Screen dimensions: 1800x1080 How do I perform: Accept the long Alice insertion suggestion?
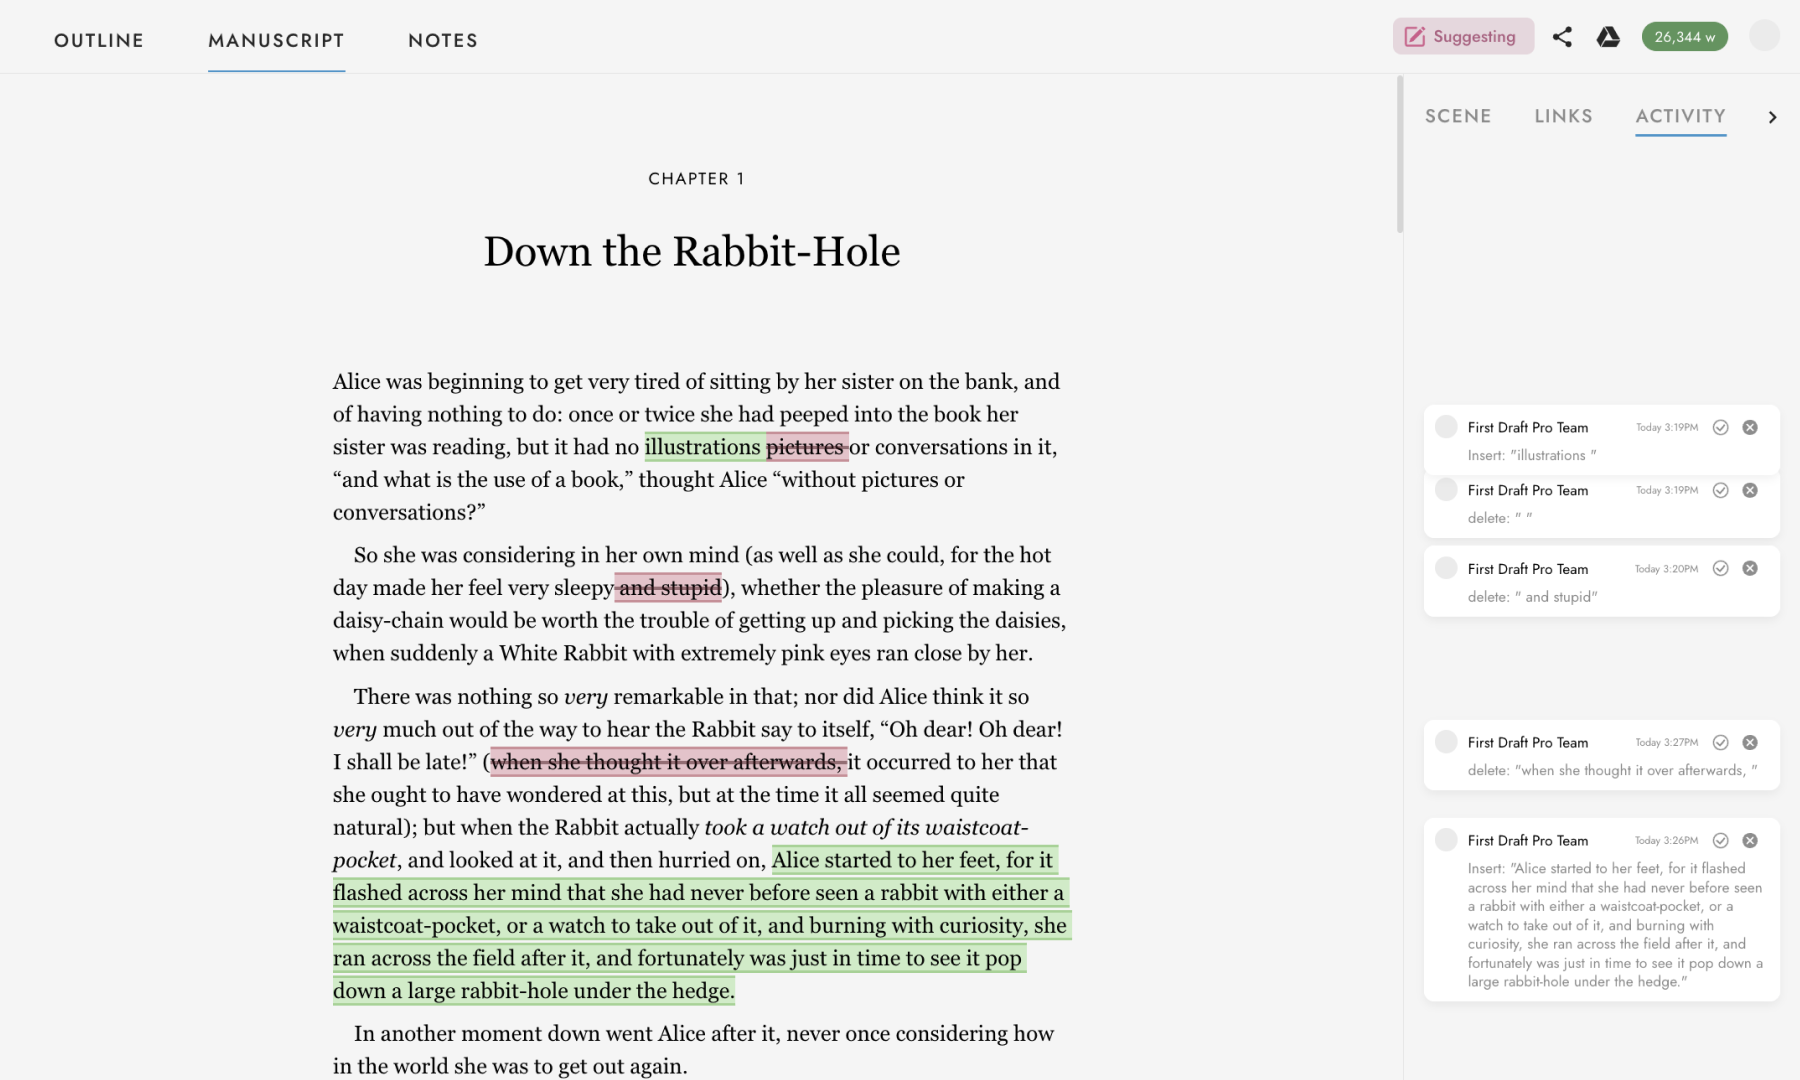(1721, 840)
